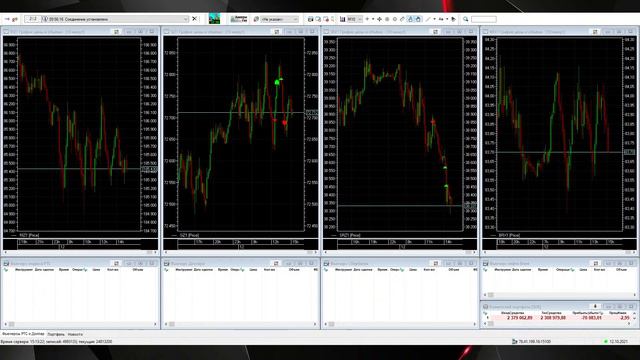Click the settings icon in the SiZ1 chart title bar
This screenshot has width=640, height=360.
tap(277, 31)
